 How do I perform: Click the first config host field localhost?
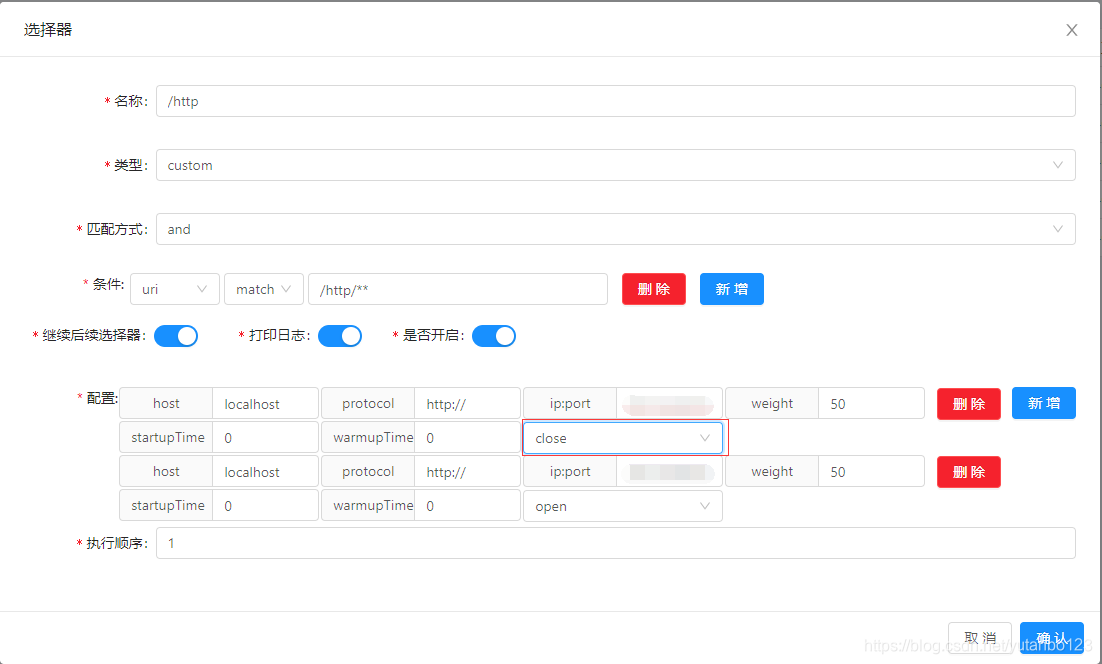point(265,403)
